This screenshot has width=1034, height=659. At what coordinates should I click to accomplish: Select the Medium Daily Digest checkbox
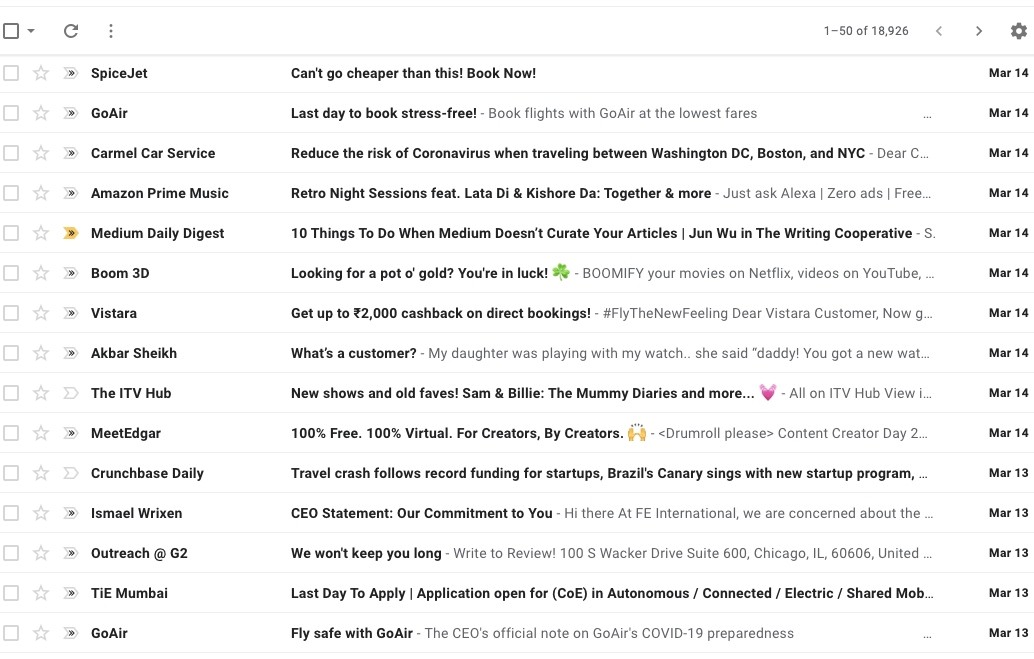pyautogui.click(x=11, y=233)
